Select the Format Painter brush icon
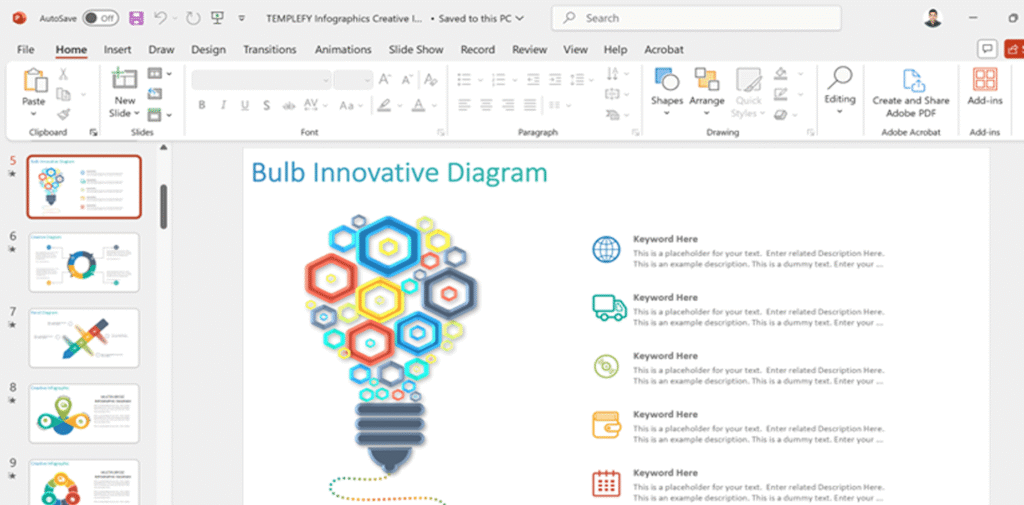 pos(63,114)
